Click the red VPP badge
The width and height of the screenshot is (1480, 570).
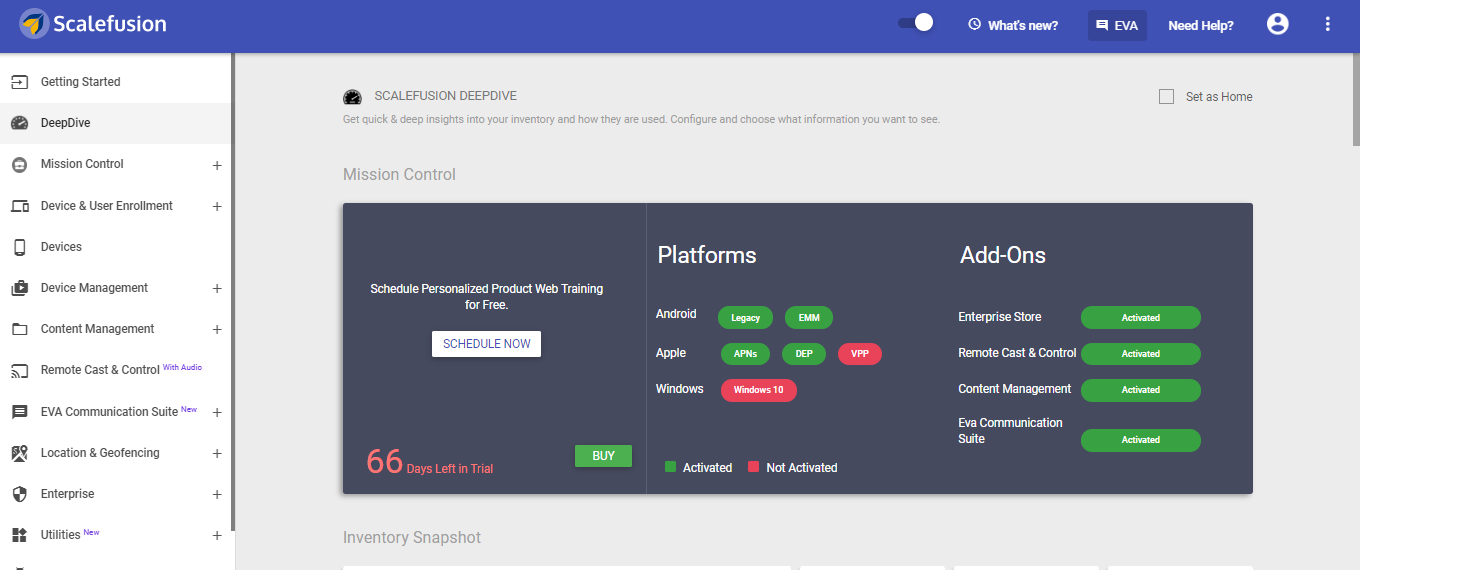pyautogui.click(x=860, y=354)
